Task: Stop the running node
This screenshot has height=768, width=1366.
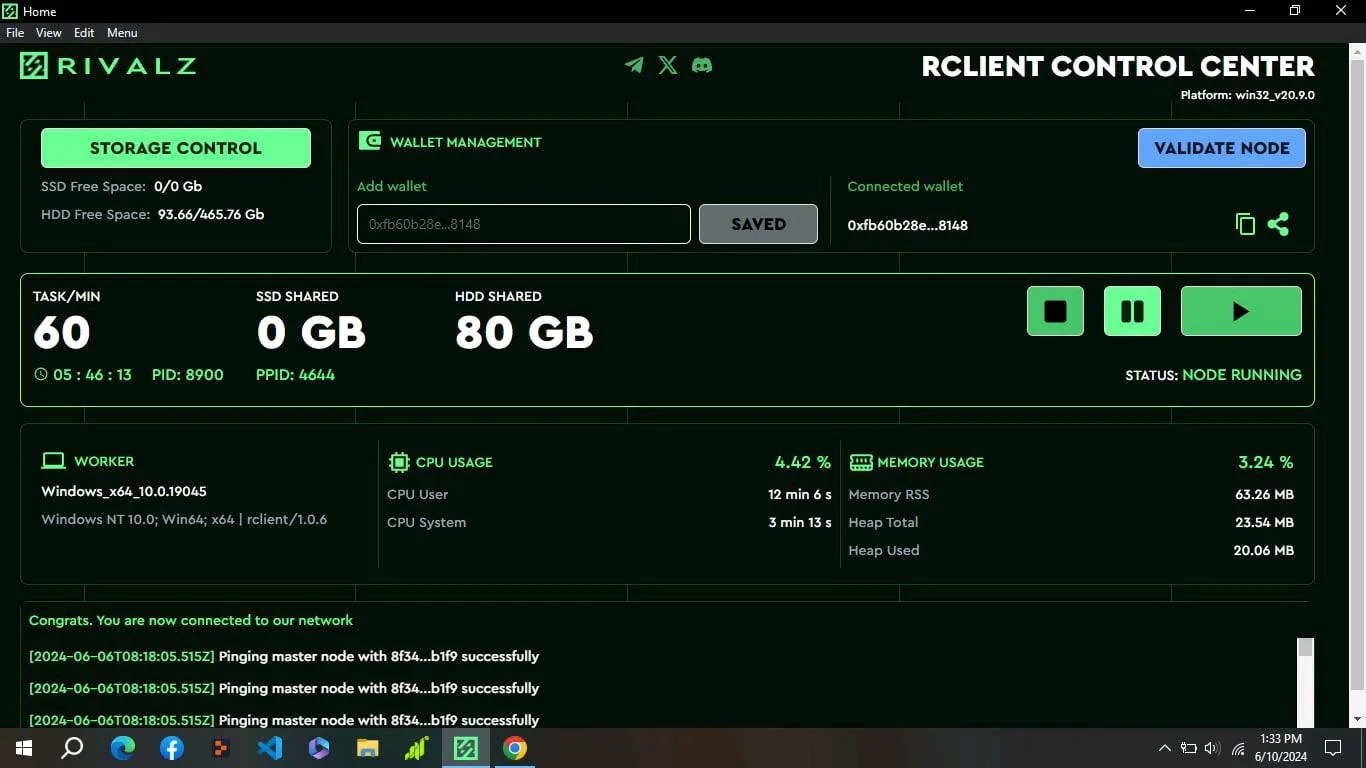Action: point(1055,311)
